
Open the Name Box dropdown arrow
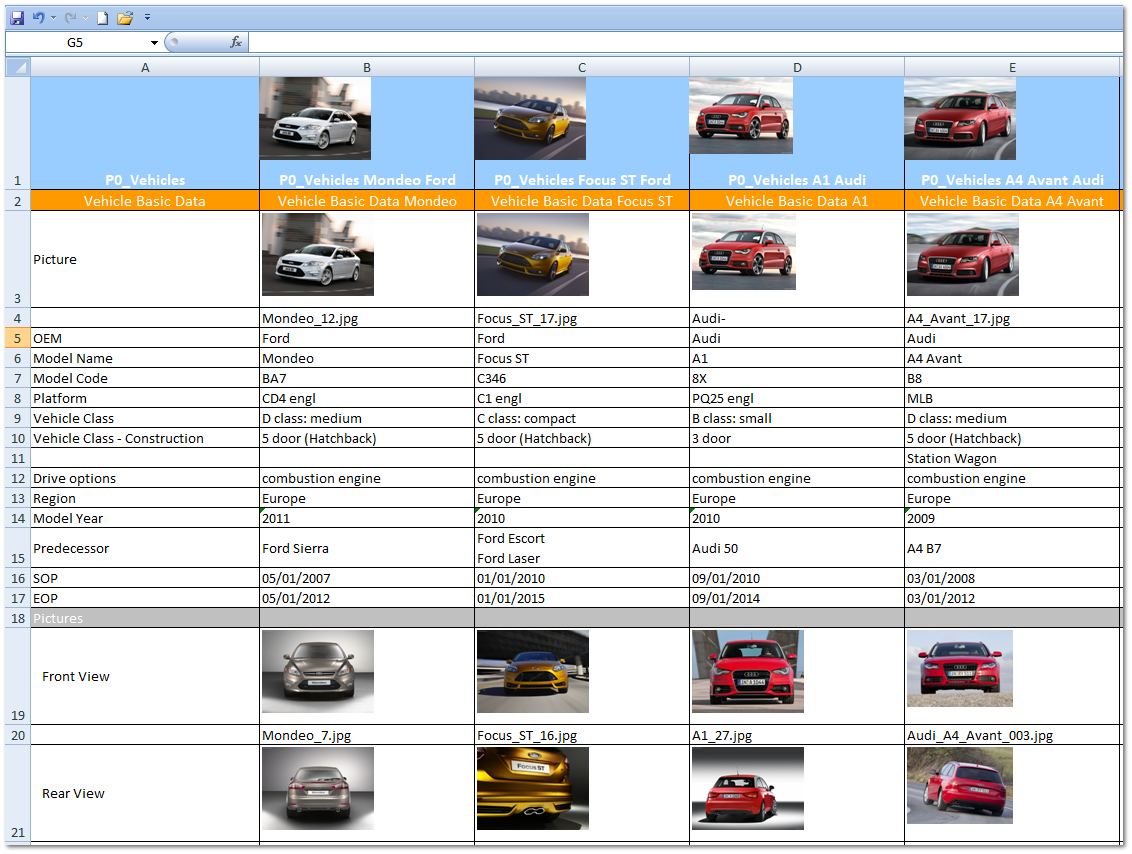tap(154, 43)
